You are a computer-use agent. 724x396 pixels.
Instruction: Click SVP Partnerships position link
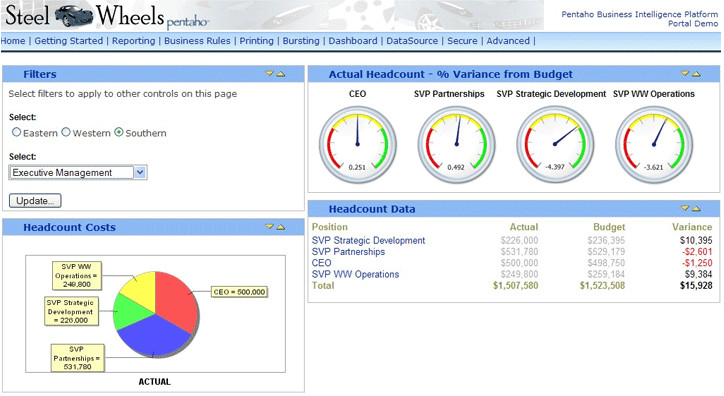tap(348, 252)
